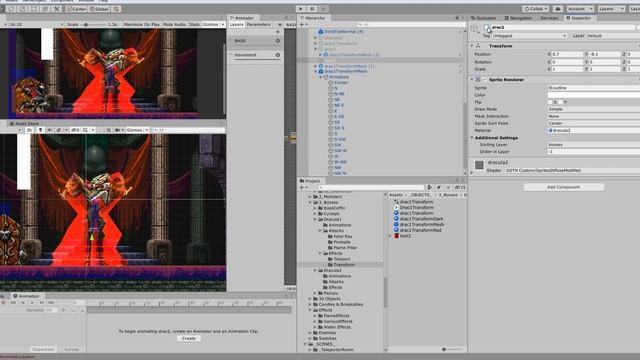Click the Step frame button in toolbar
Image resolution: width=640 pixels, height=360 pixels.
click(324, 9)
